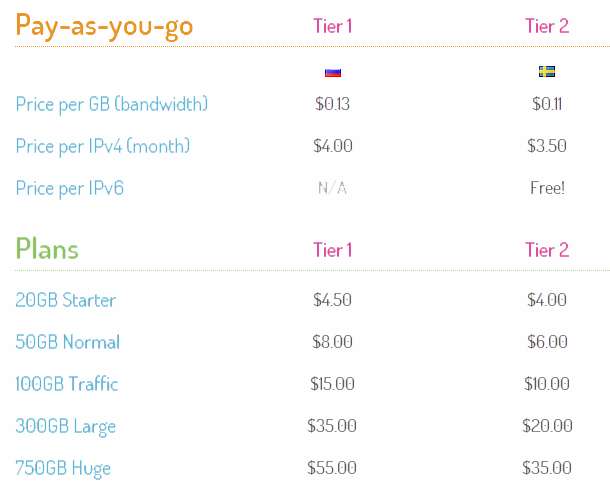Click Tier 1 header in Plans section
The image size is (610, 491).
333,250
